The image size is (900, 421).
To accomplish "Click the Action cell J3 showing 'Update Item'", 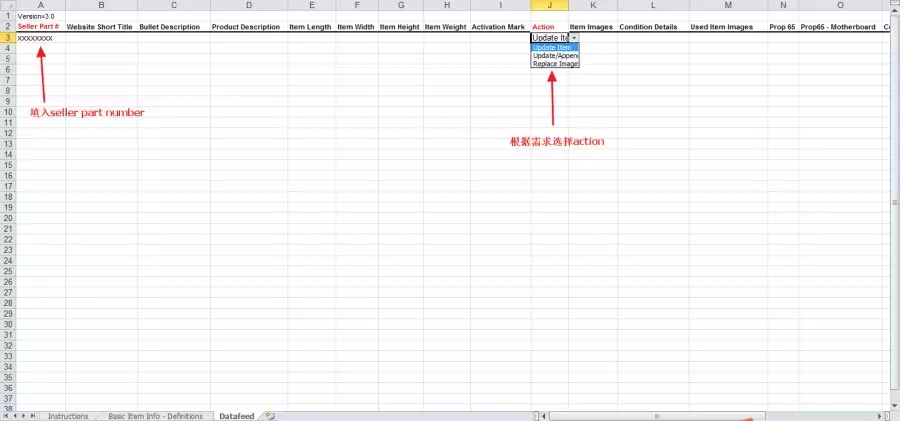I will 550,38.
